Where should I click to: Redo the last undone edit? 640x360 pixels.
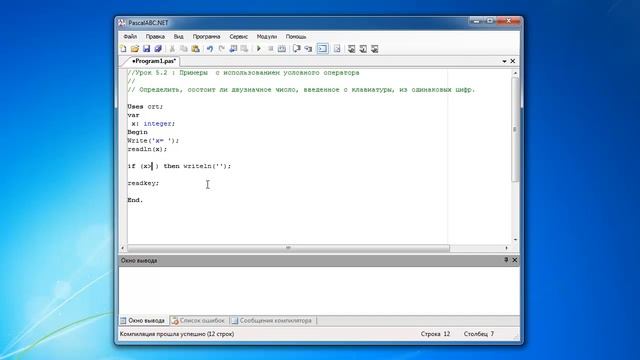221,49
